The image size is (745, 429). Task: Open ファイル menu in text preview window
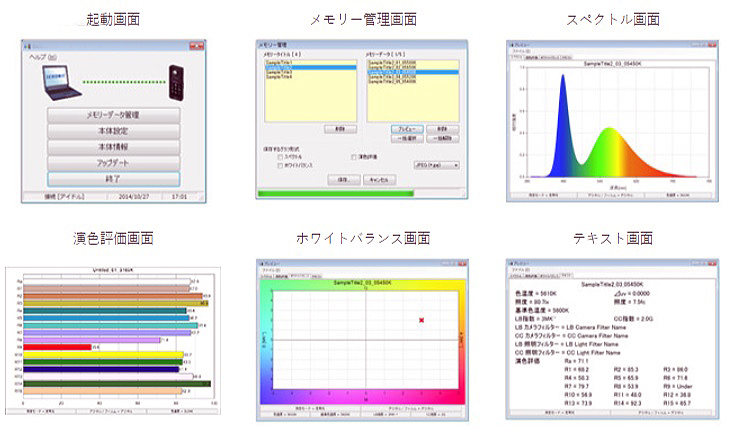[x=521, y=269]
